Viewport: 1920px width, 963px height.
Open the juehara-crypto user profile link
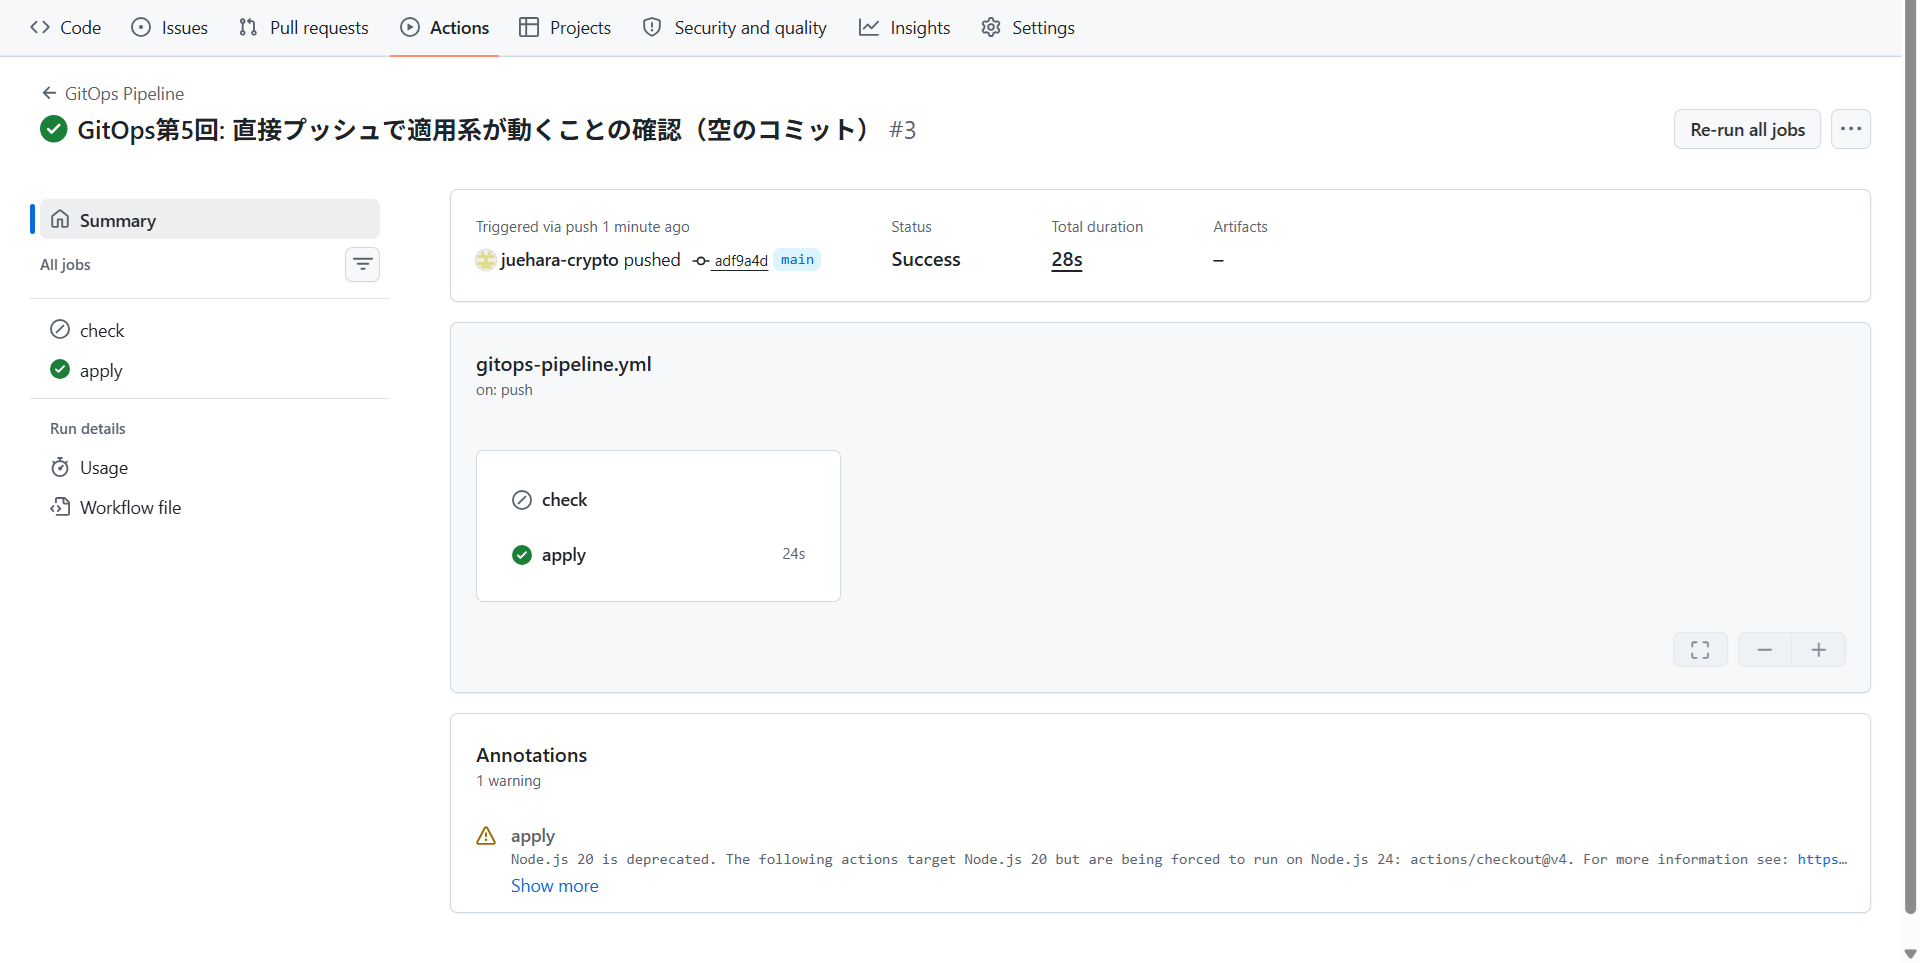[559, 260]
